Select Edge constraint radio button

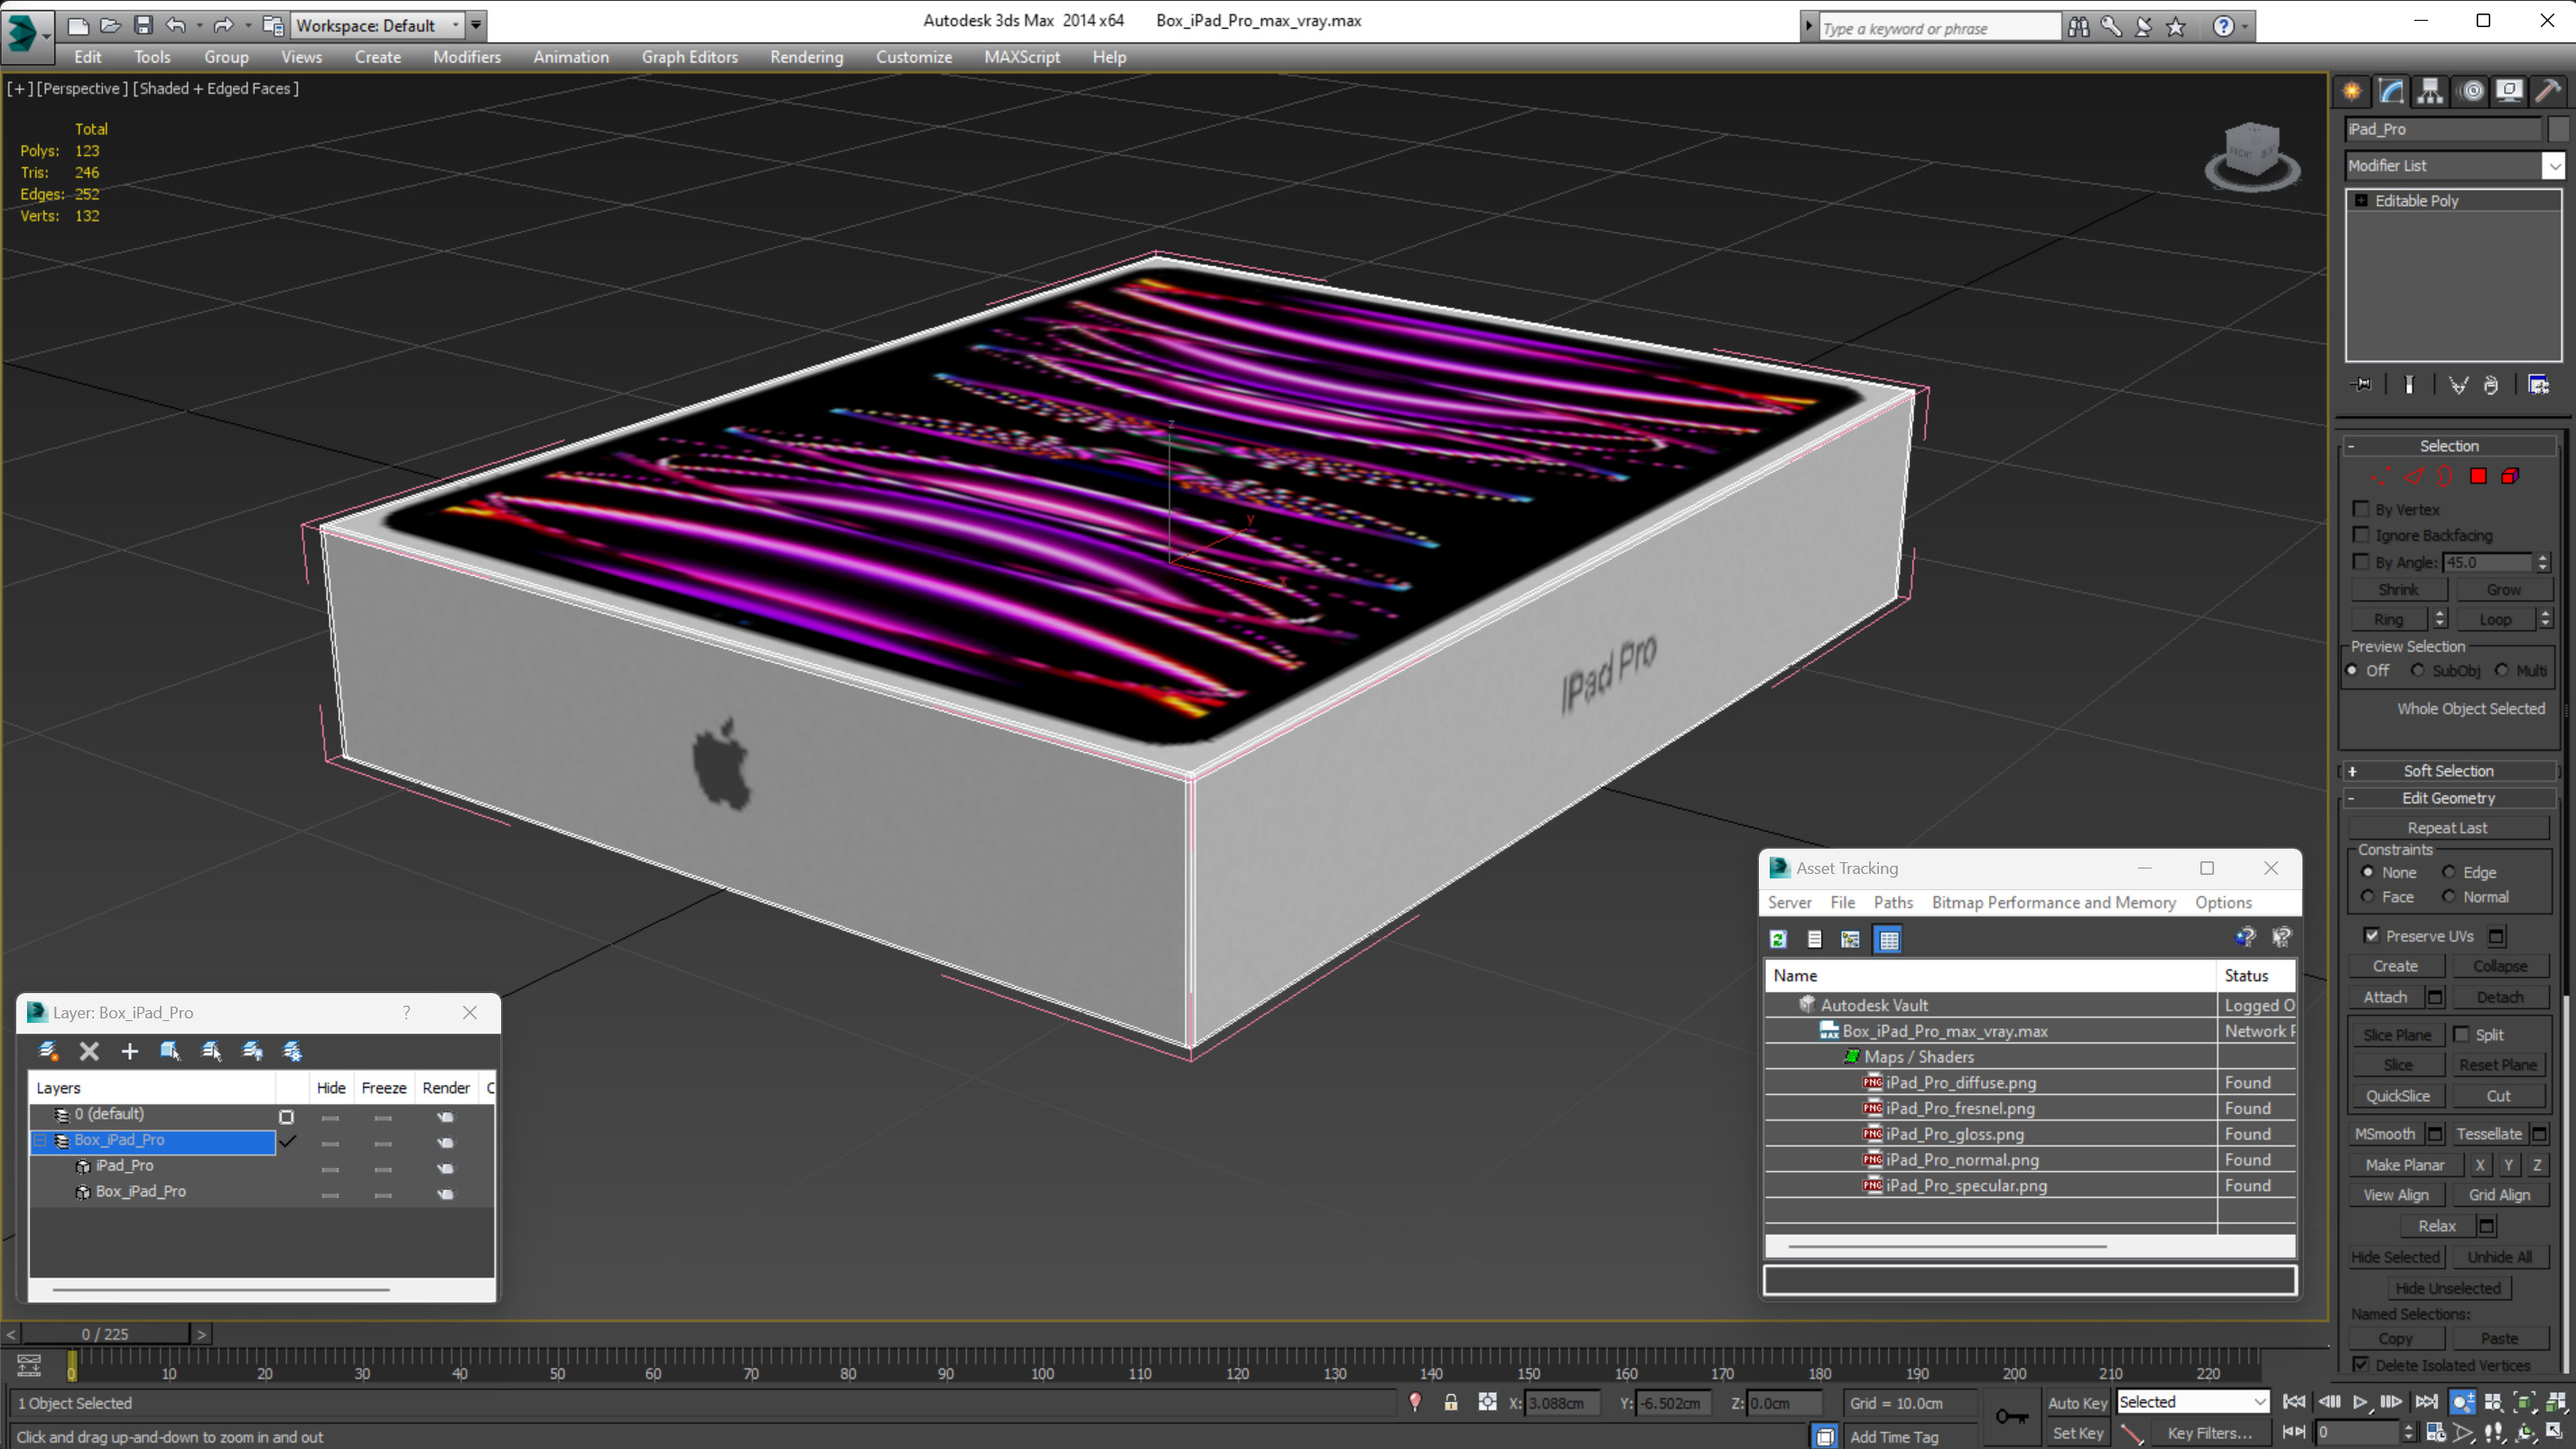tap(2448, 872)
